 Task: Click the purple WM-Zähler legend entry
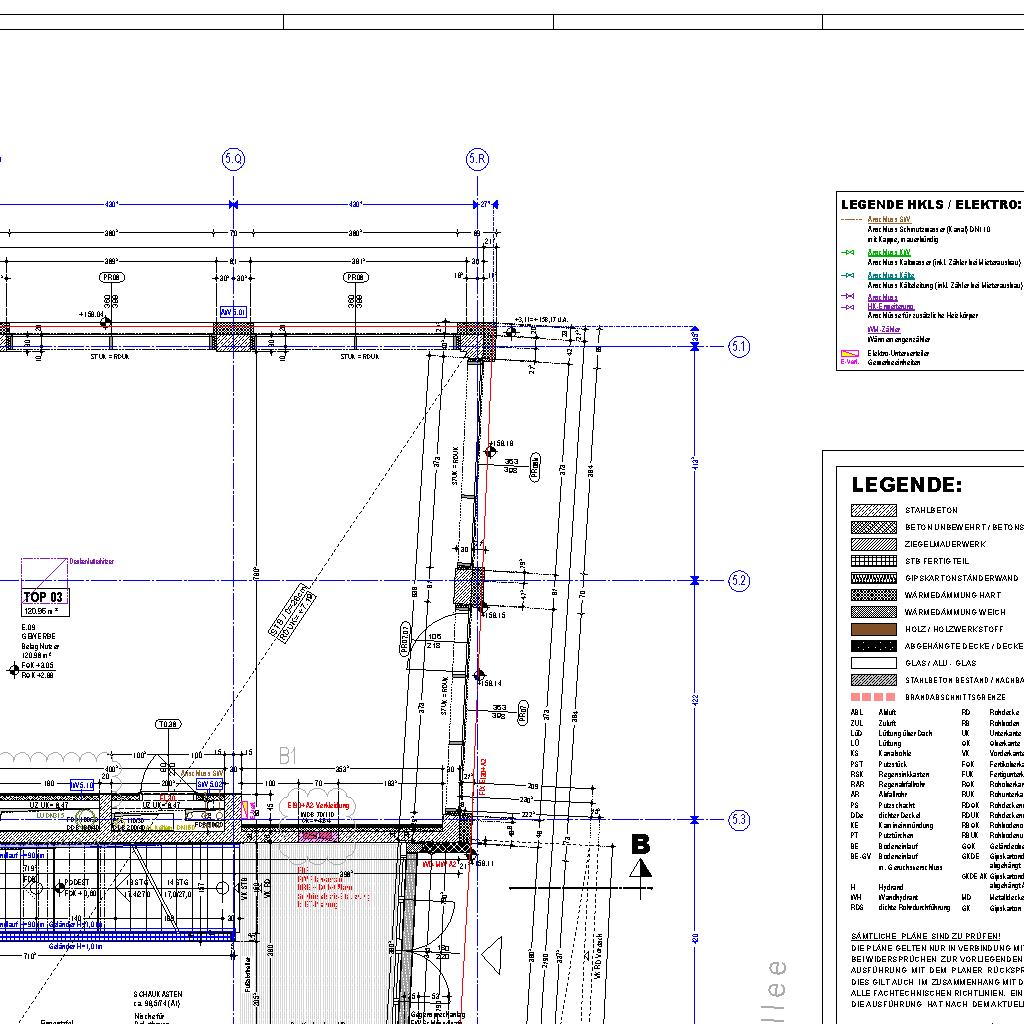coord(883,329)
